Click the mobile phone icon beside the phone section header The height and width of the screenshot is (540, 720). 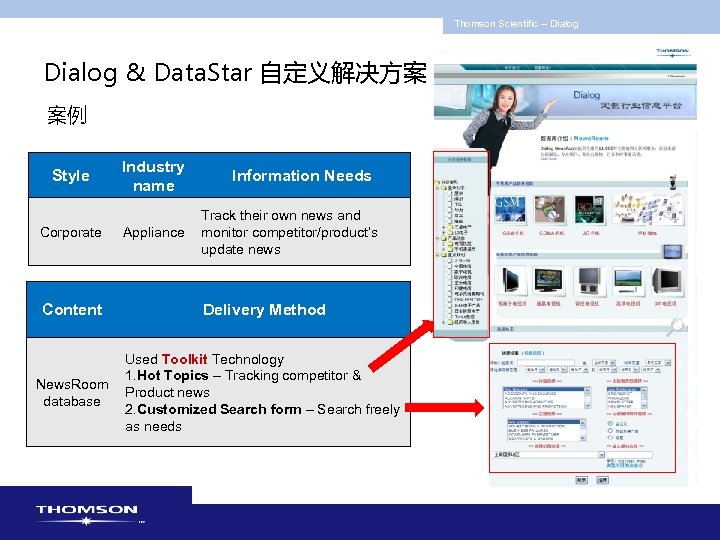(673, 182)
